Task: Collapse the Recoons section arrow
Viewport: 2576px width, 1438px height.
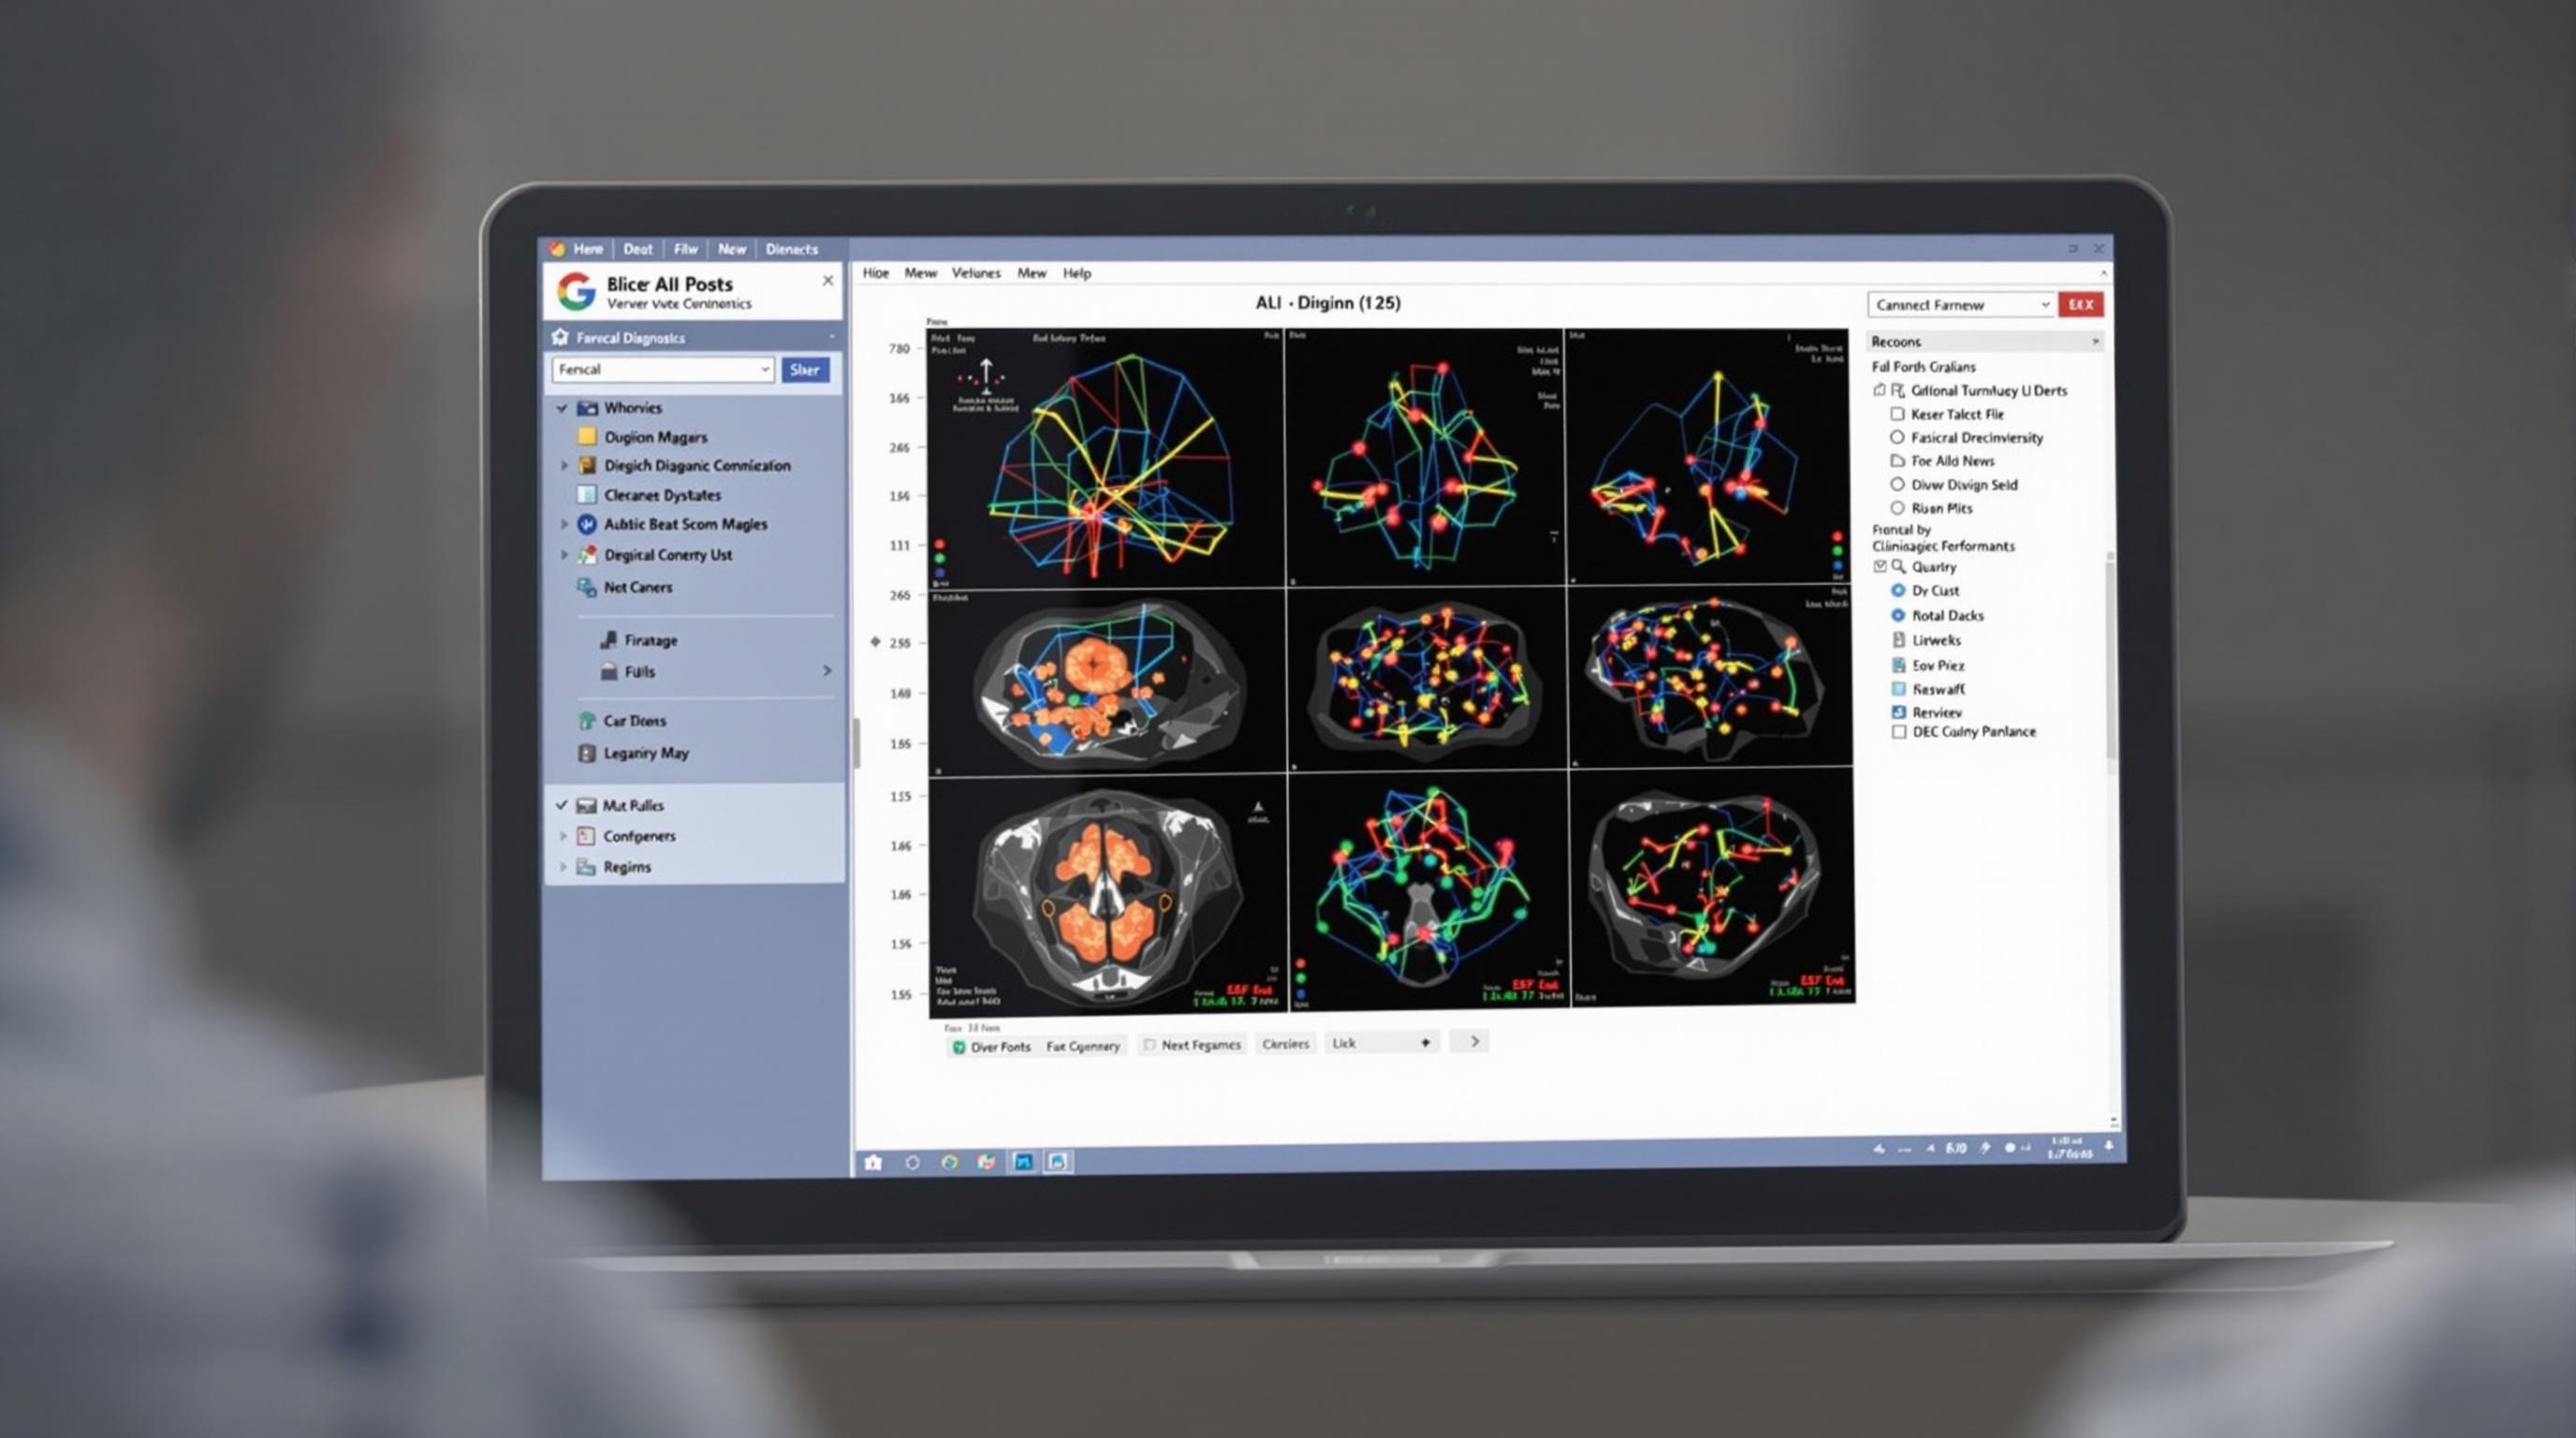Action: [x=2095, y=342]
